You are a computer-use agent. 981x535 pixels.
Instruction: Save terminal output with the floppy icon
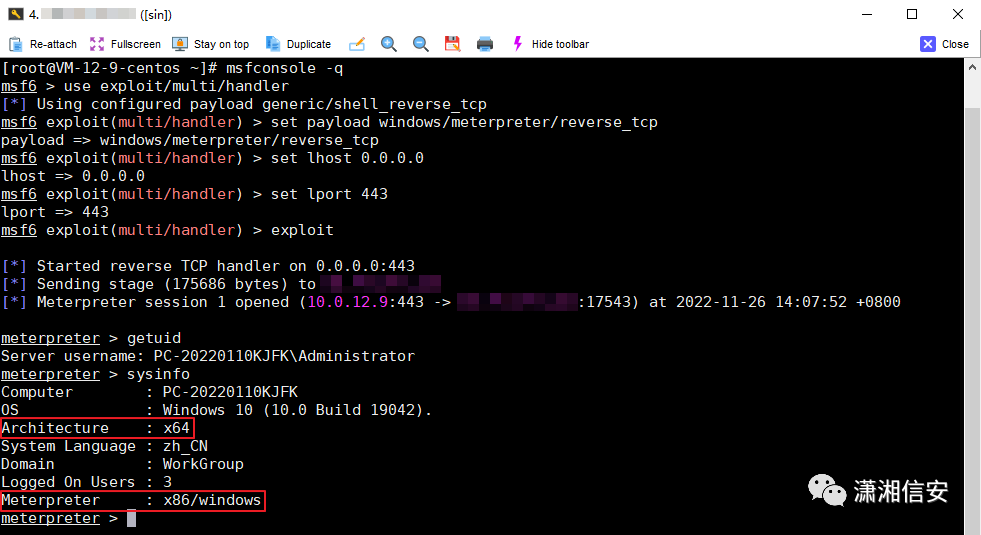click(x=452, y=44)
